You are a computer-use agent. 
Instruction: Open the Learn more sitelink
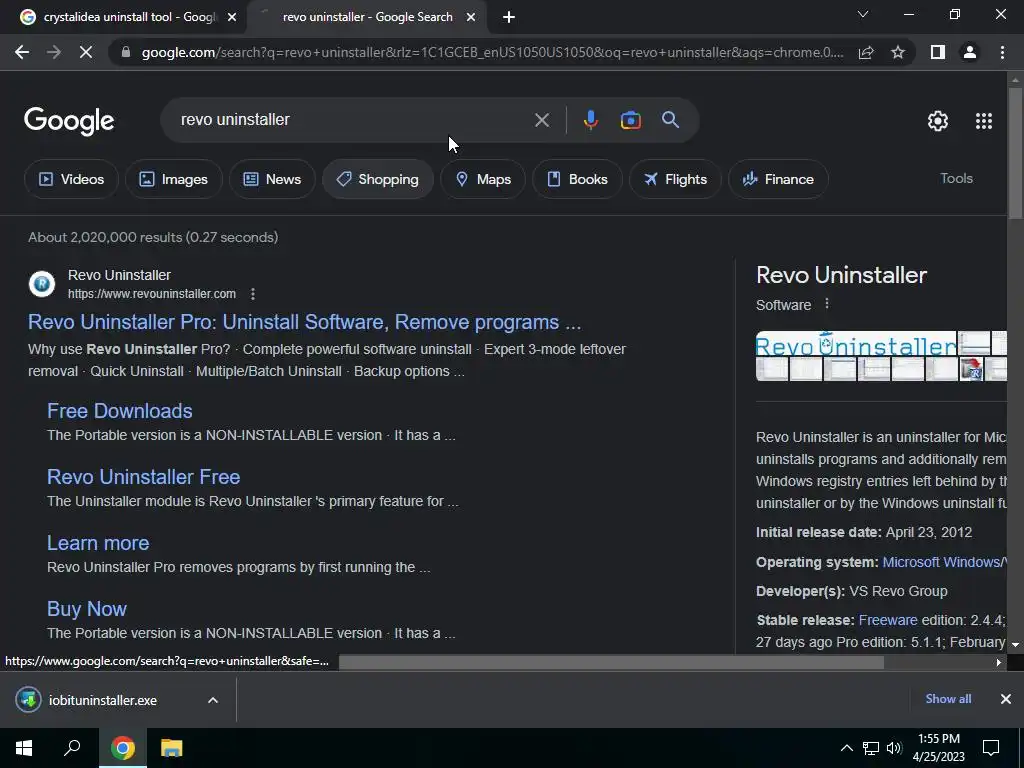coord(98,543)
